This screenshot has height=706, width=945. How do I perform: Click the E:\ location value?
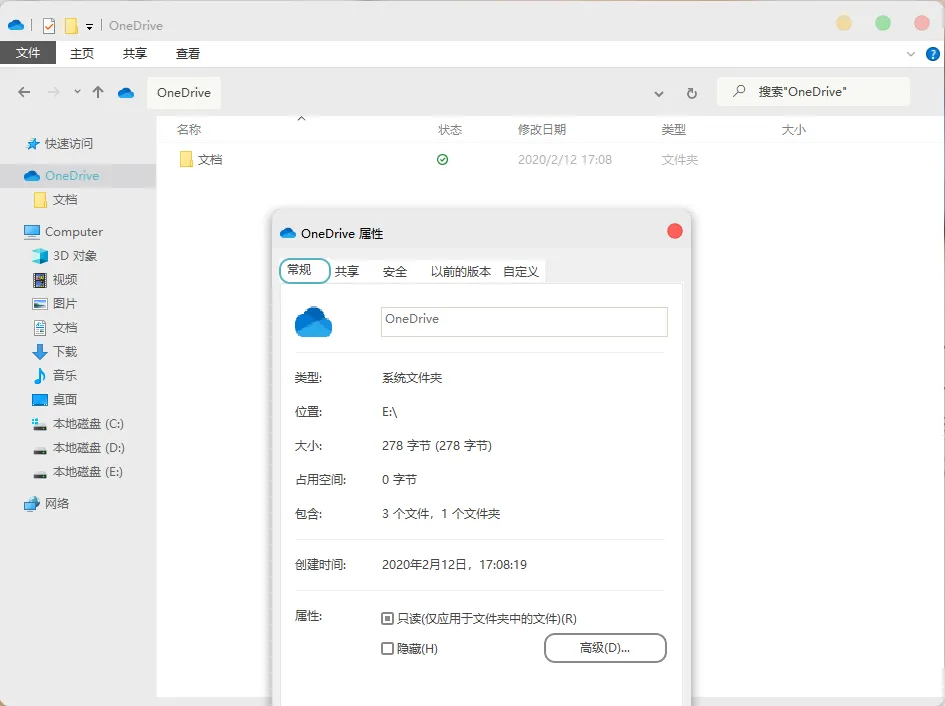[389, 412]
